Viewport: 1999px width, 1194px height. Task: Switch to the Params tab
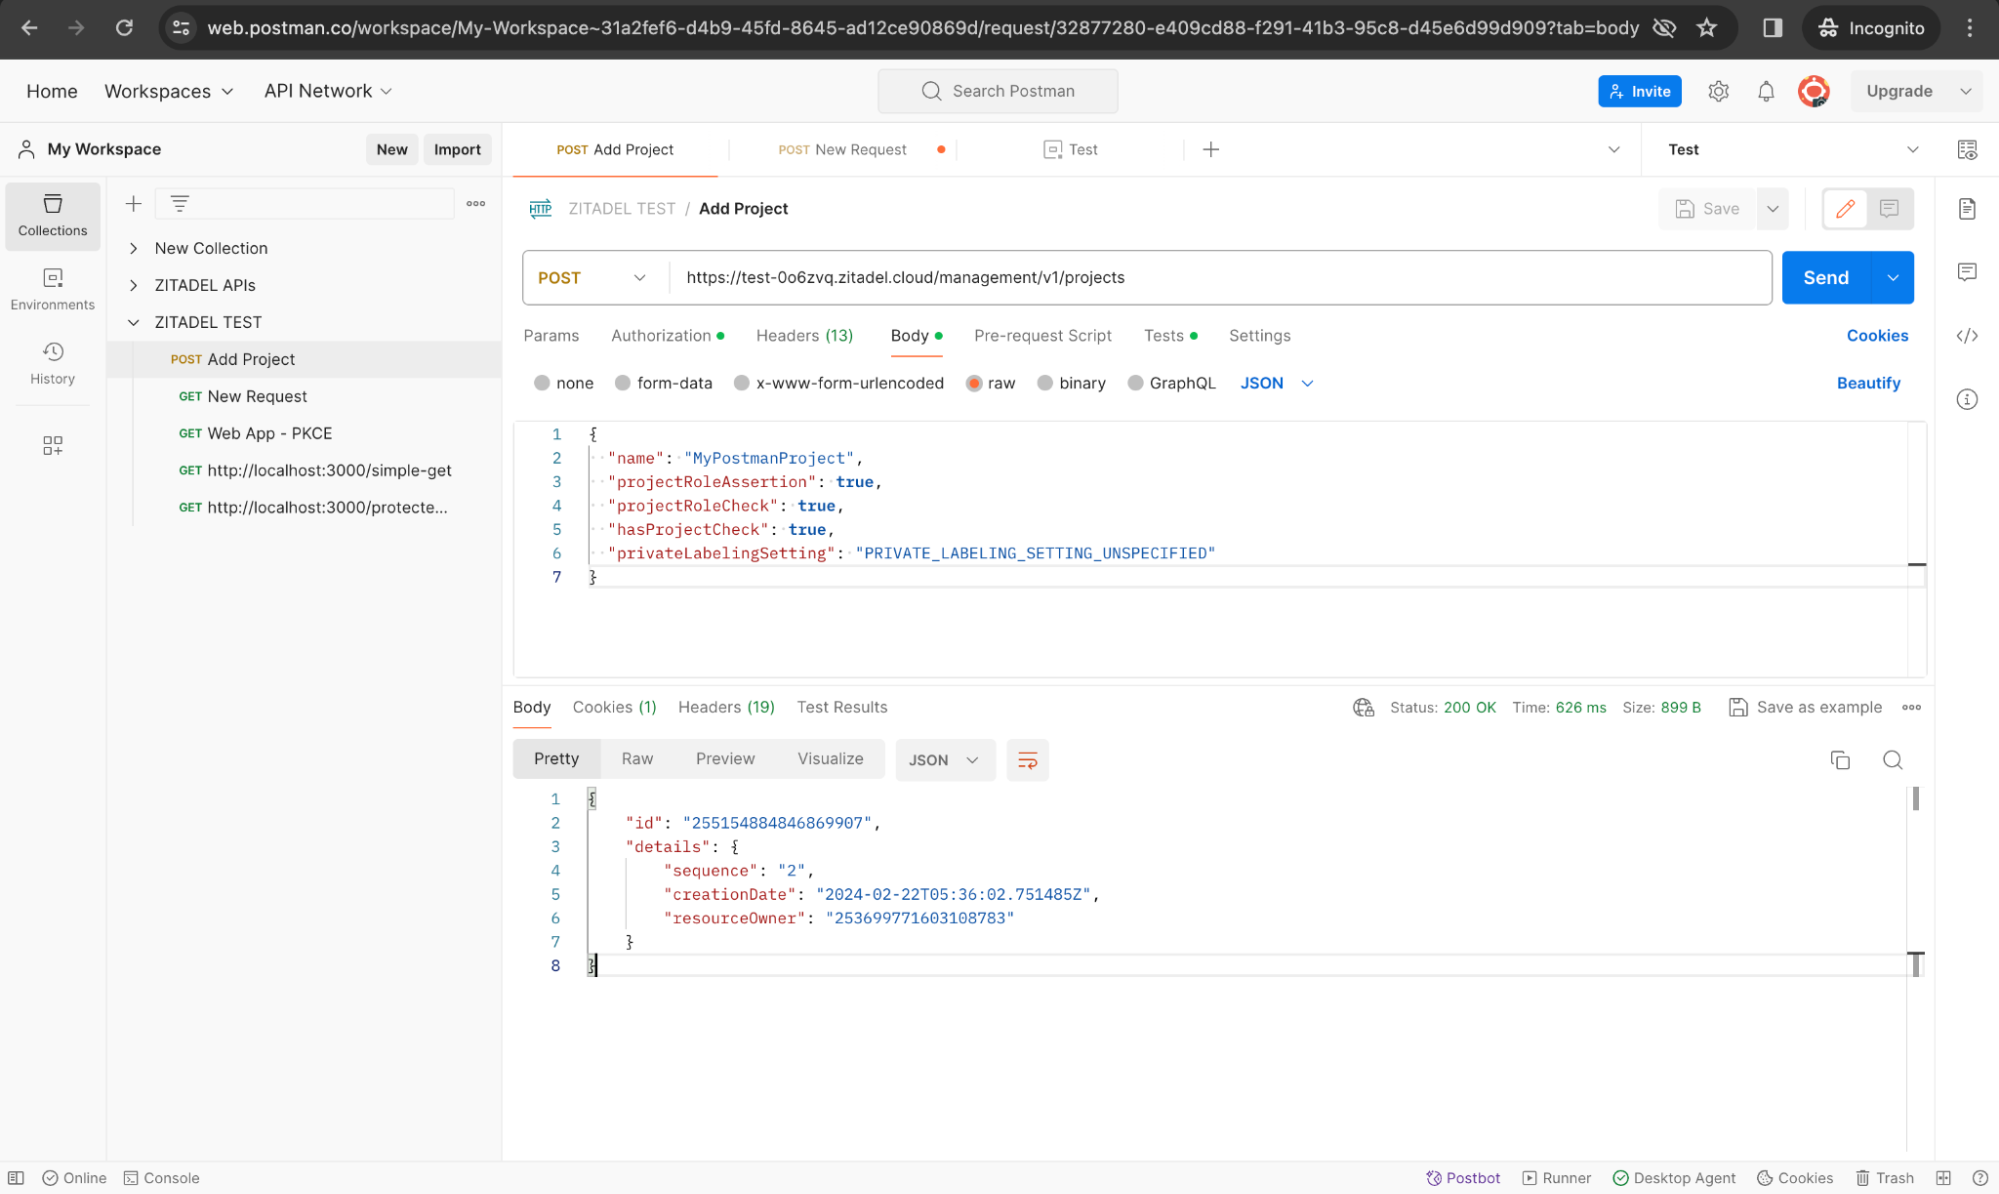tap(551, 336)
